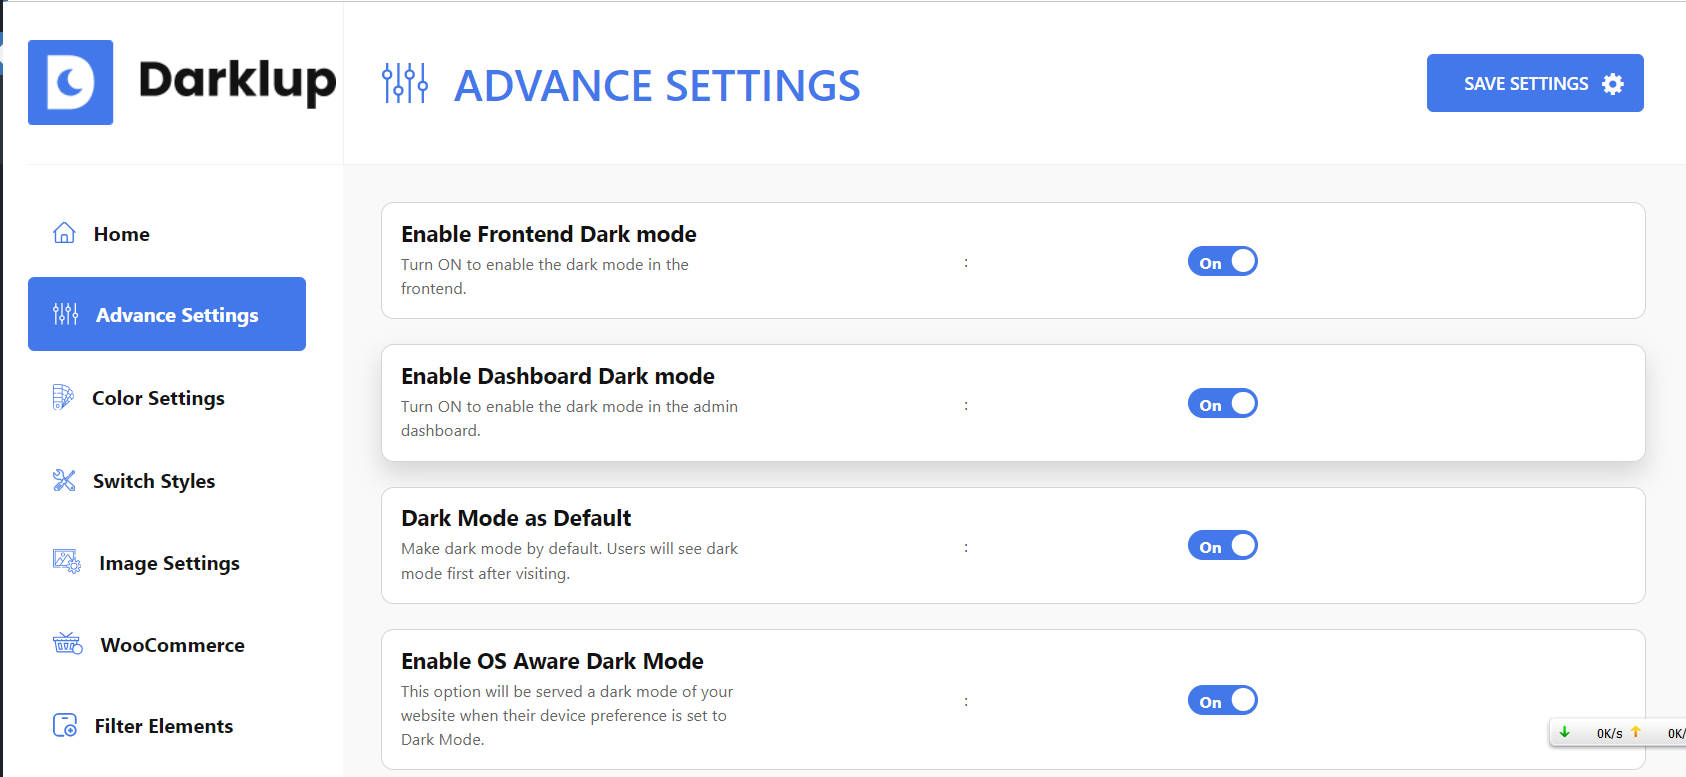Click the WooCommerce basket icon
The height and width of the screenshot is (777, 1686).
67,643
